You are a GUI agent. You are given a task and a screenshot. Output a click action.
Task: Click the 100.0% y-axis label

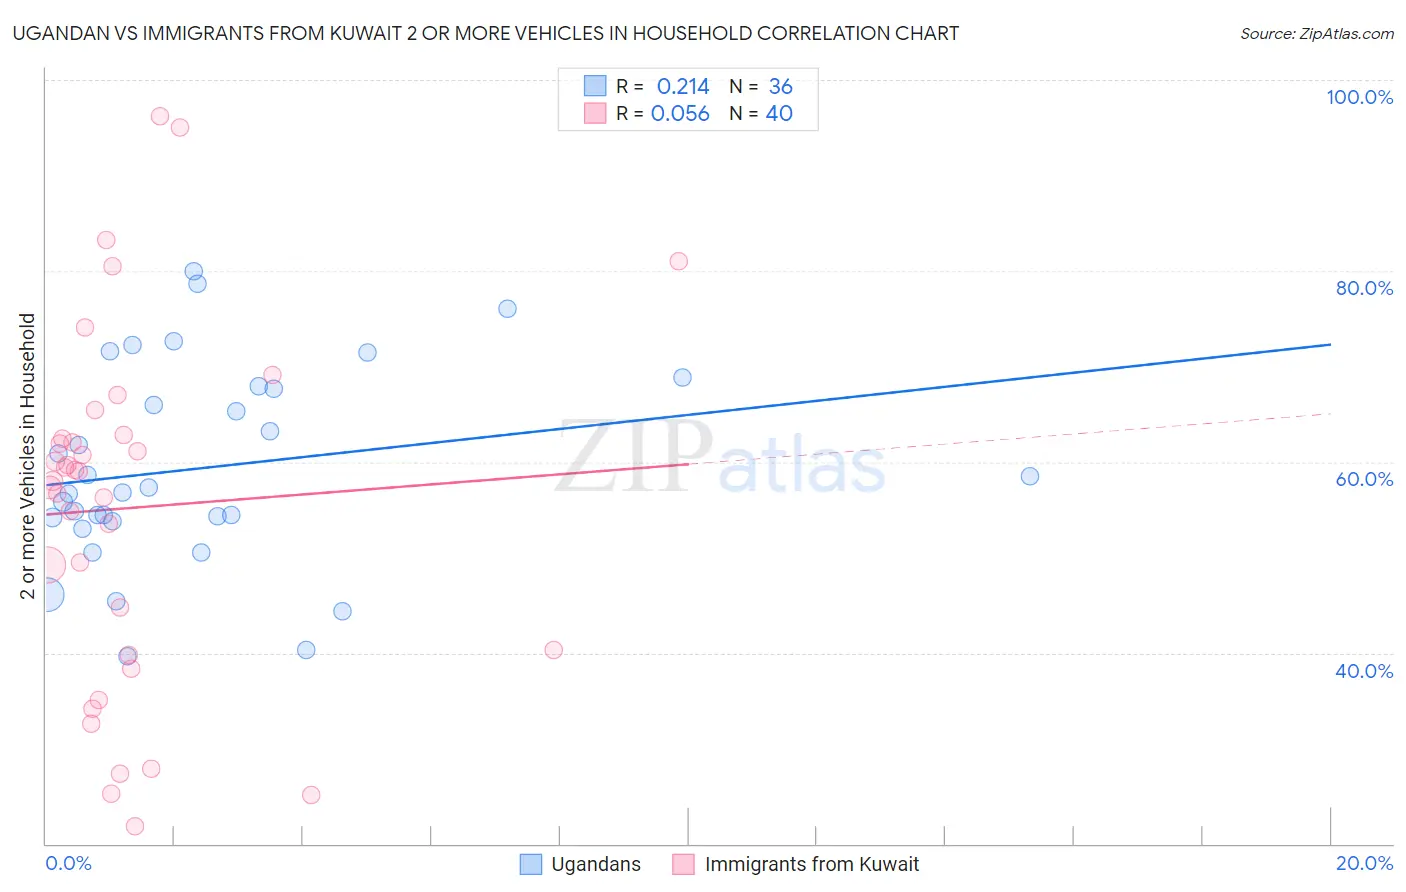1359,97
